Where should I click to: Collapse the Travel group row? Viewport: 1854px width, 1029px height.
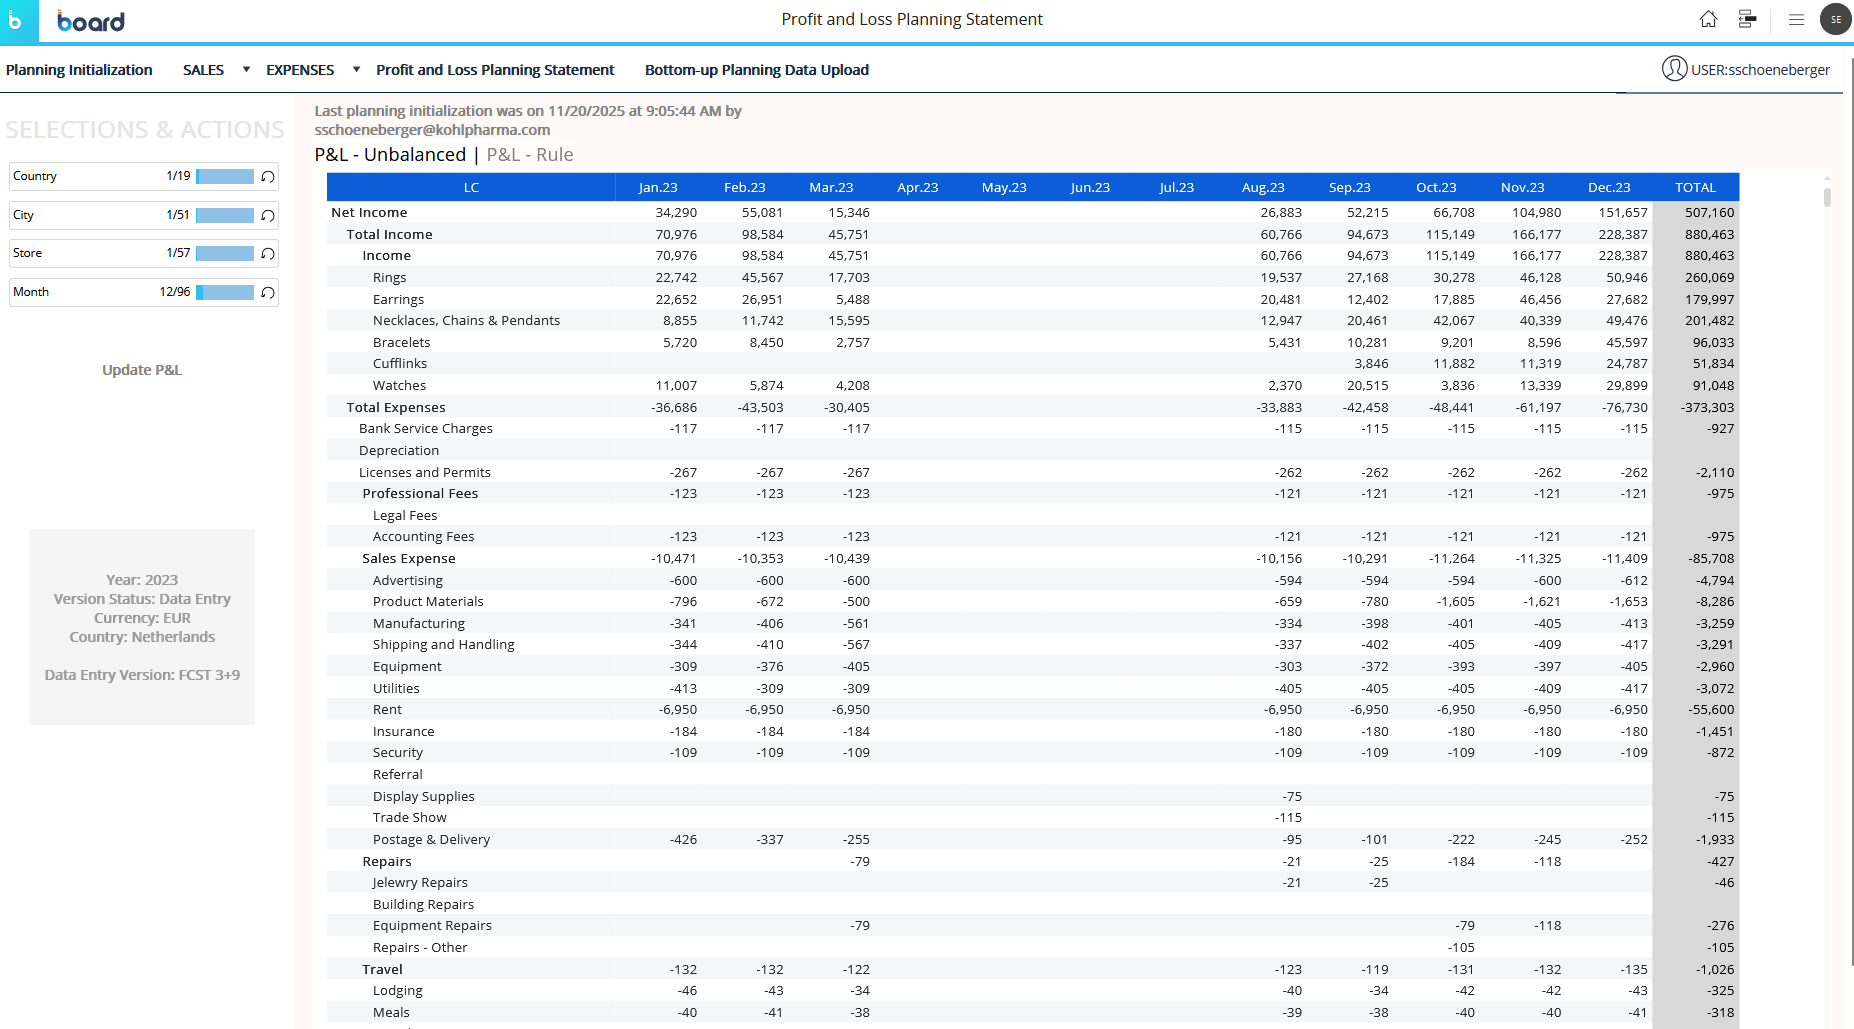tap(382, 970)
